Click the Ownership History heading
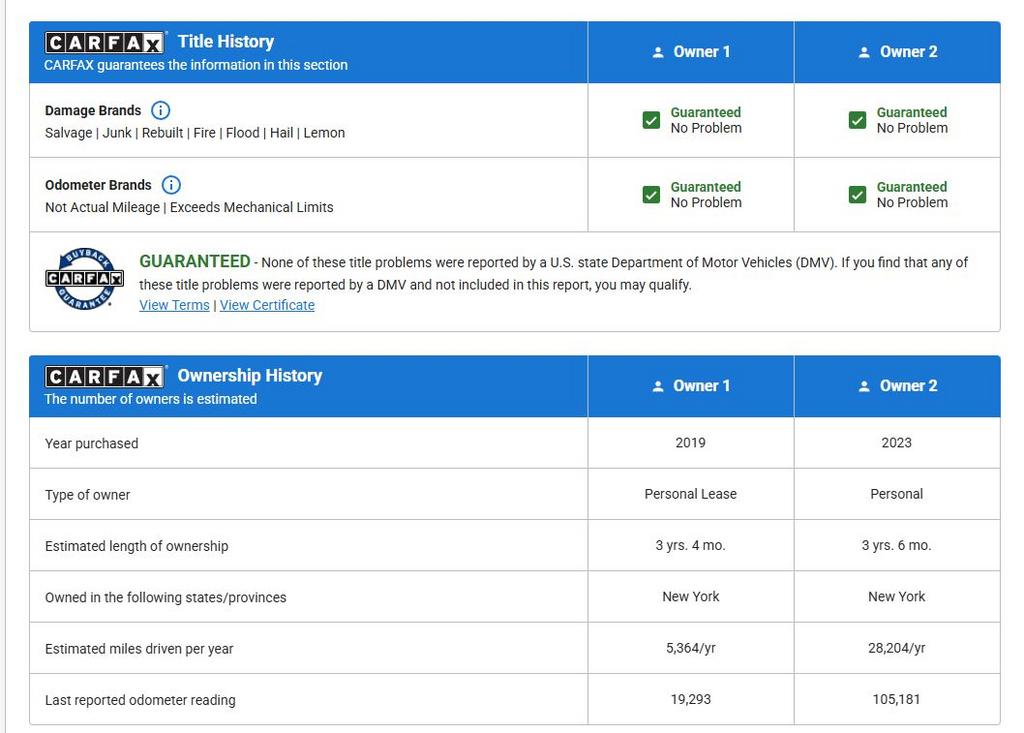Image resolution: width=1024 pixels, height=733 pixels. point(250,376)
